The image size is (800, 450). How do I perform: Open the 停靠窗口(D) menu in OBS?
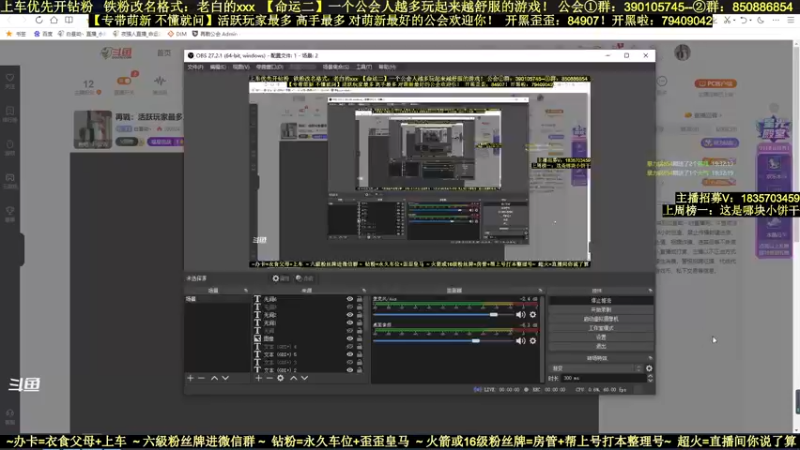click(269, 67)
